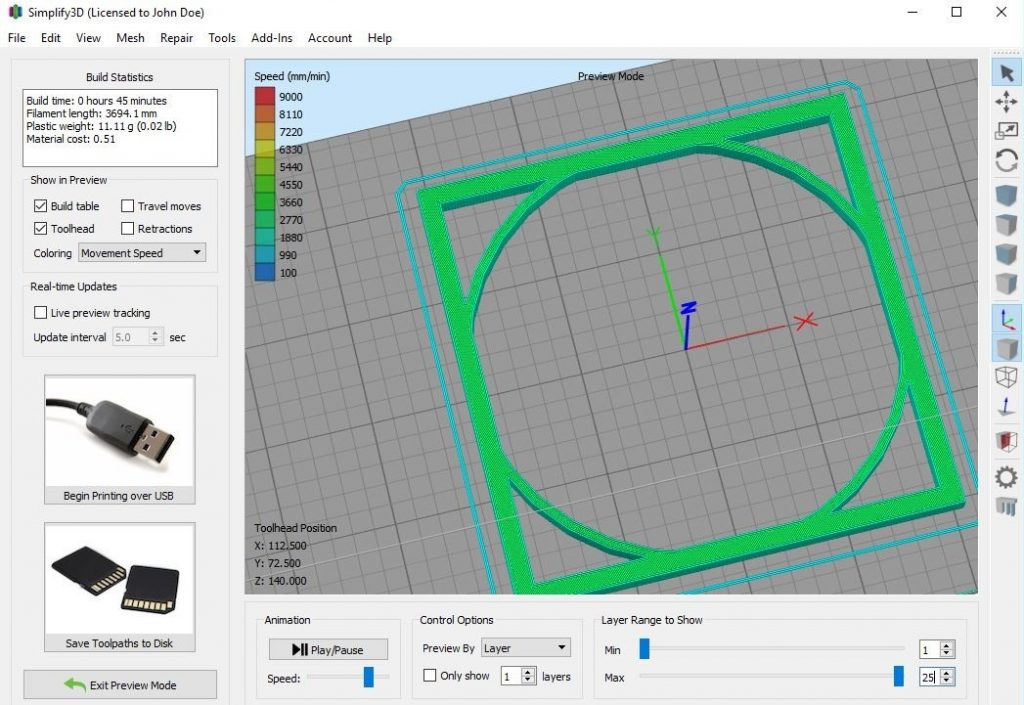1024x705 pixels.
Task: Select the coordinate axes view icon
Action: [1006, 318]
